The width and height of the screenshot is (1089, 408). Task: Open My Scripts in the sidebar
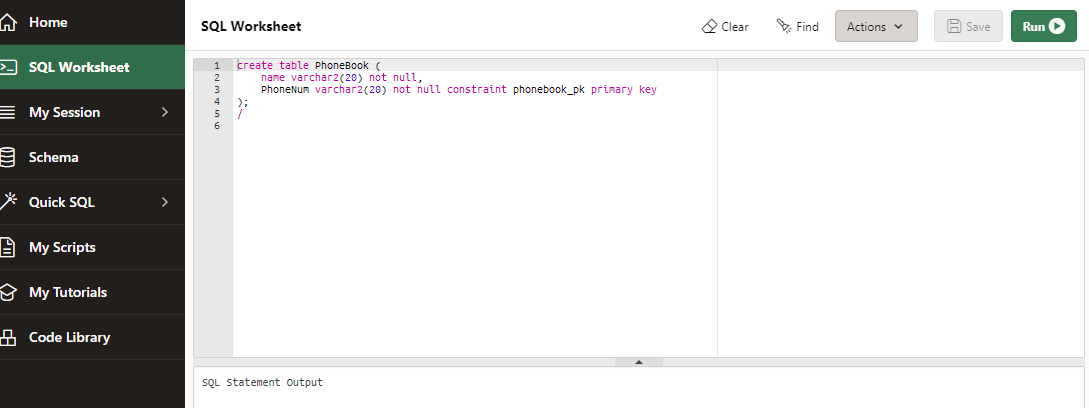click(92, 247)
